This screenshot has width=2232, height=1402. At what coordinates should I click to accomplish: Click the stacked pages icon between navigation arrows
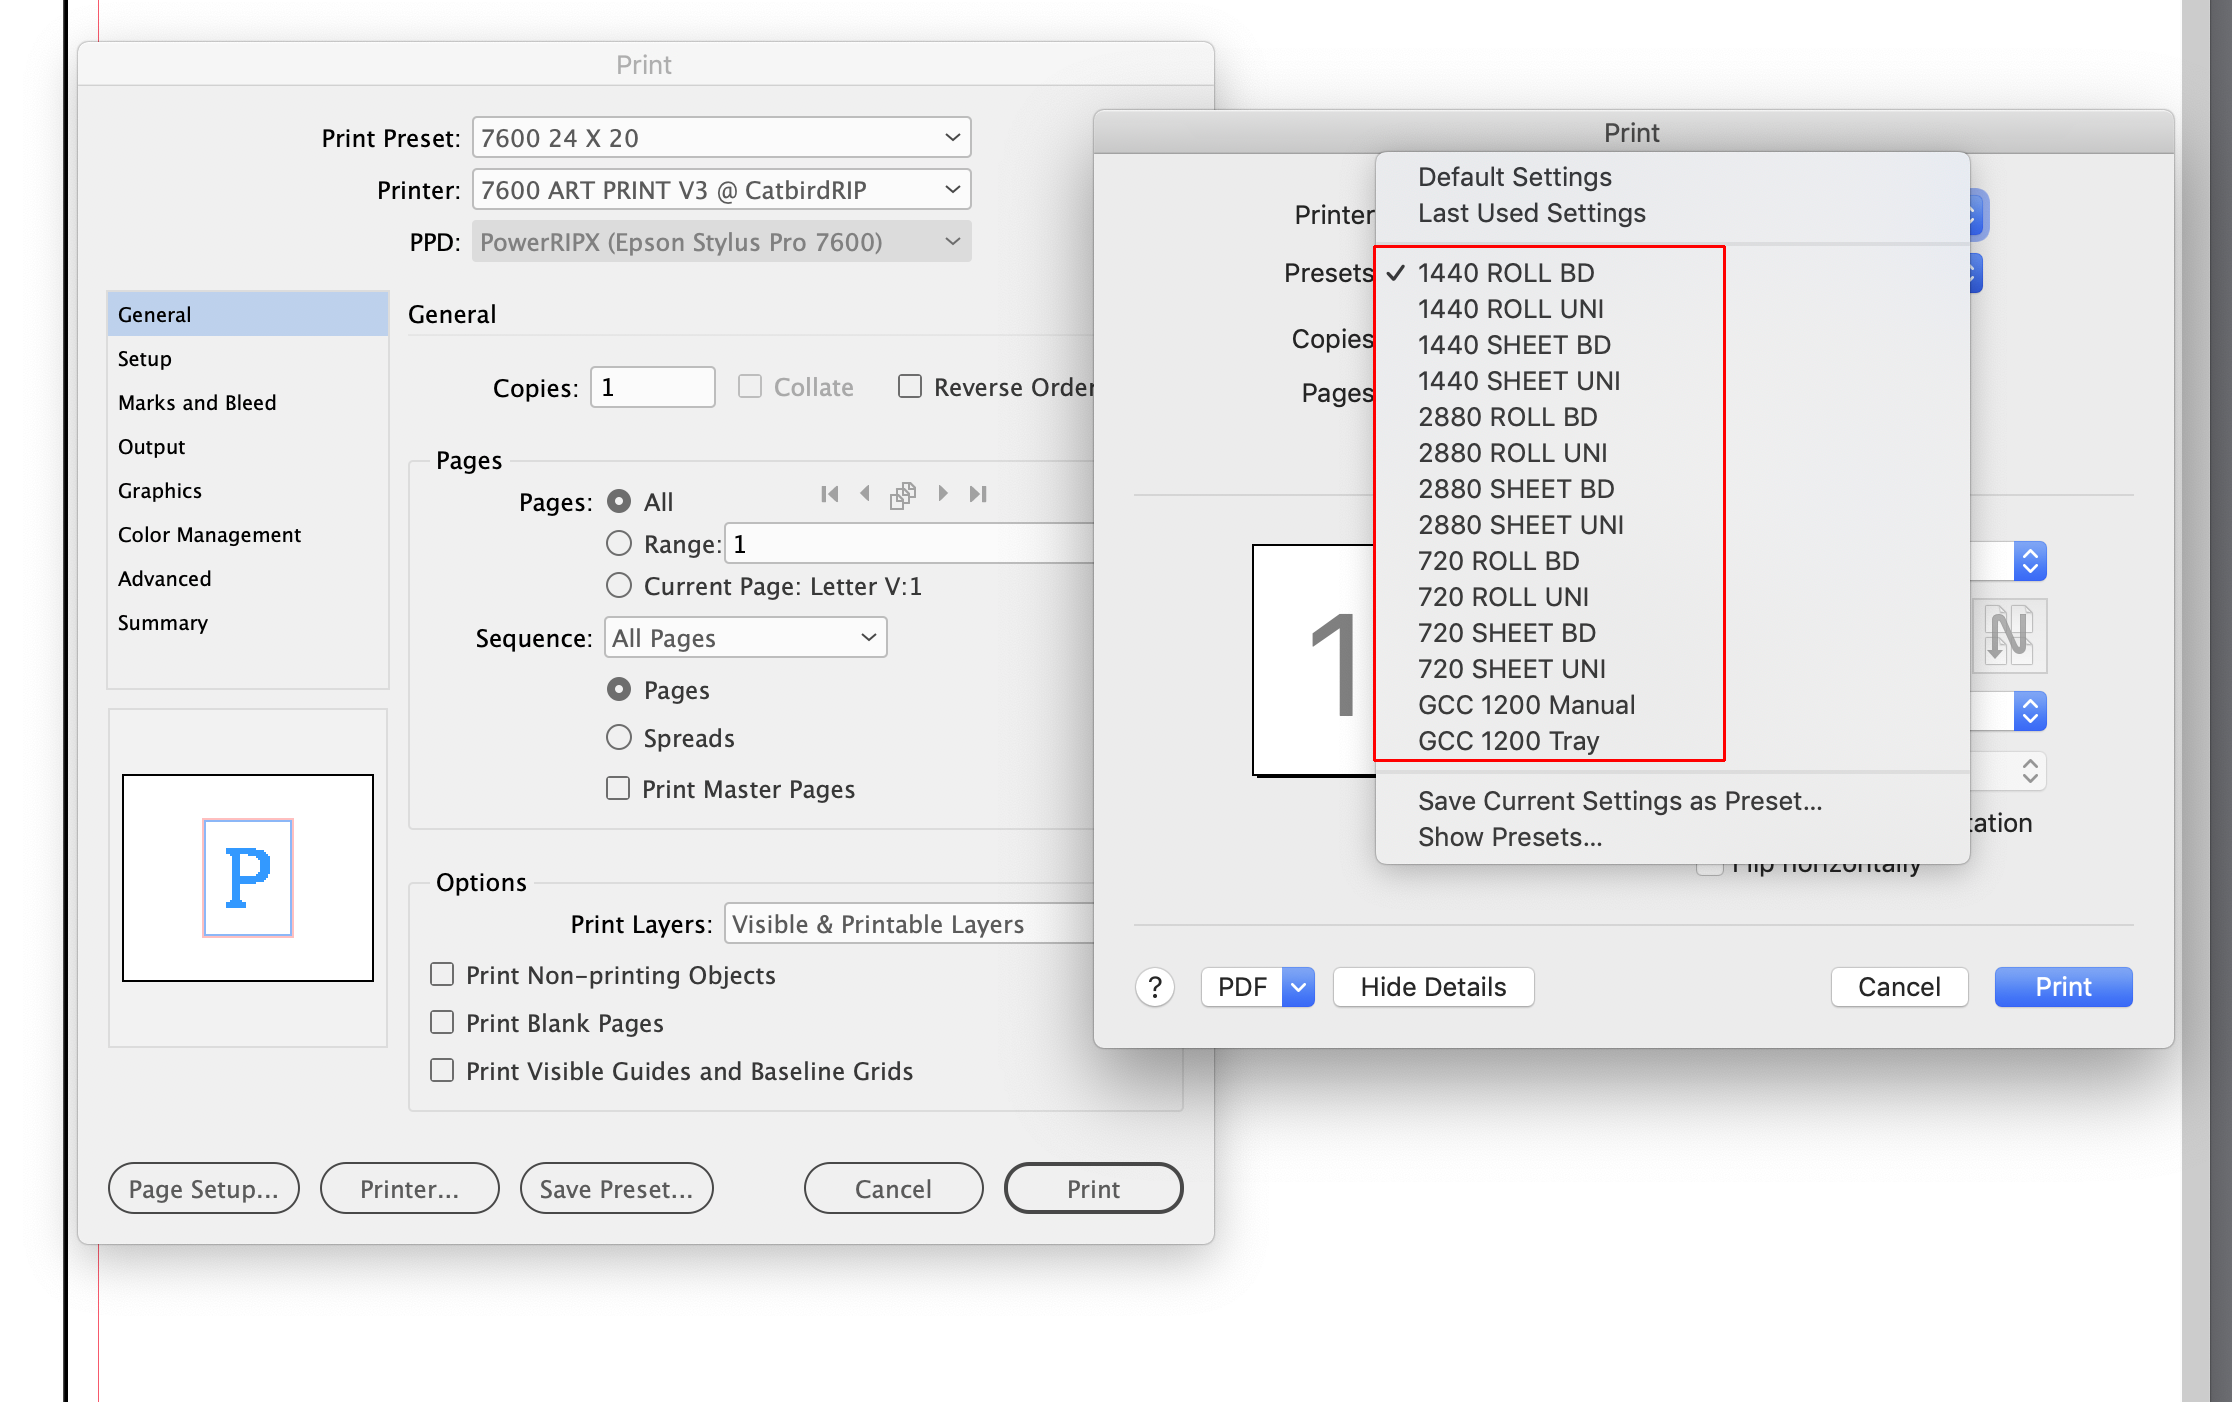(x=903, y=494)
